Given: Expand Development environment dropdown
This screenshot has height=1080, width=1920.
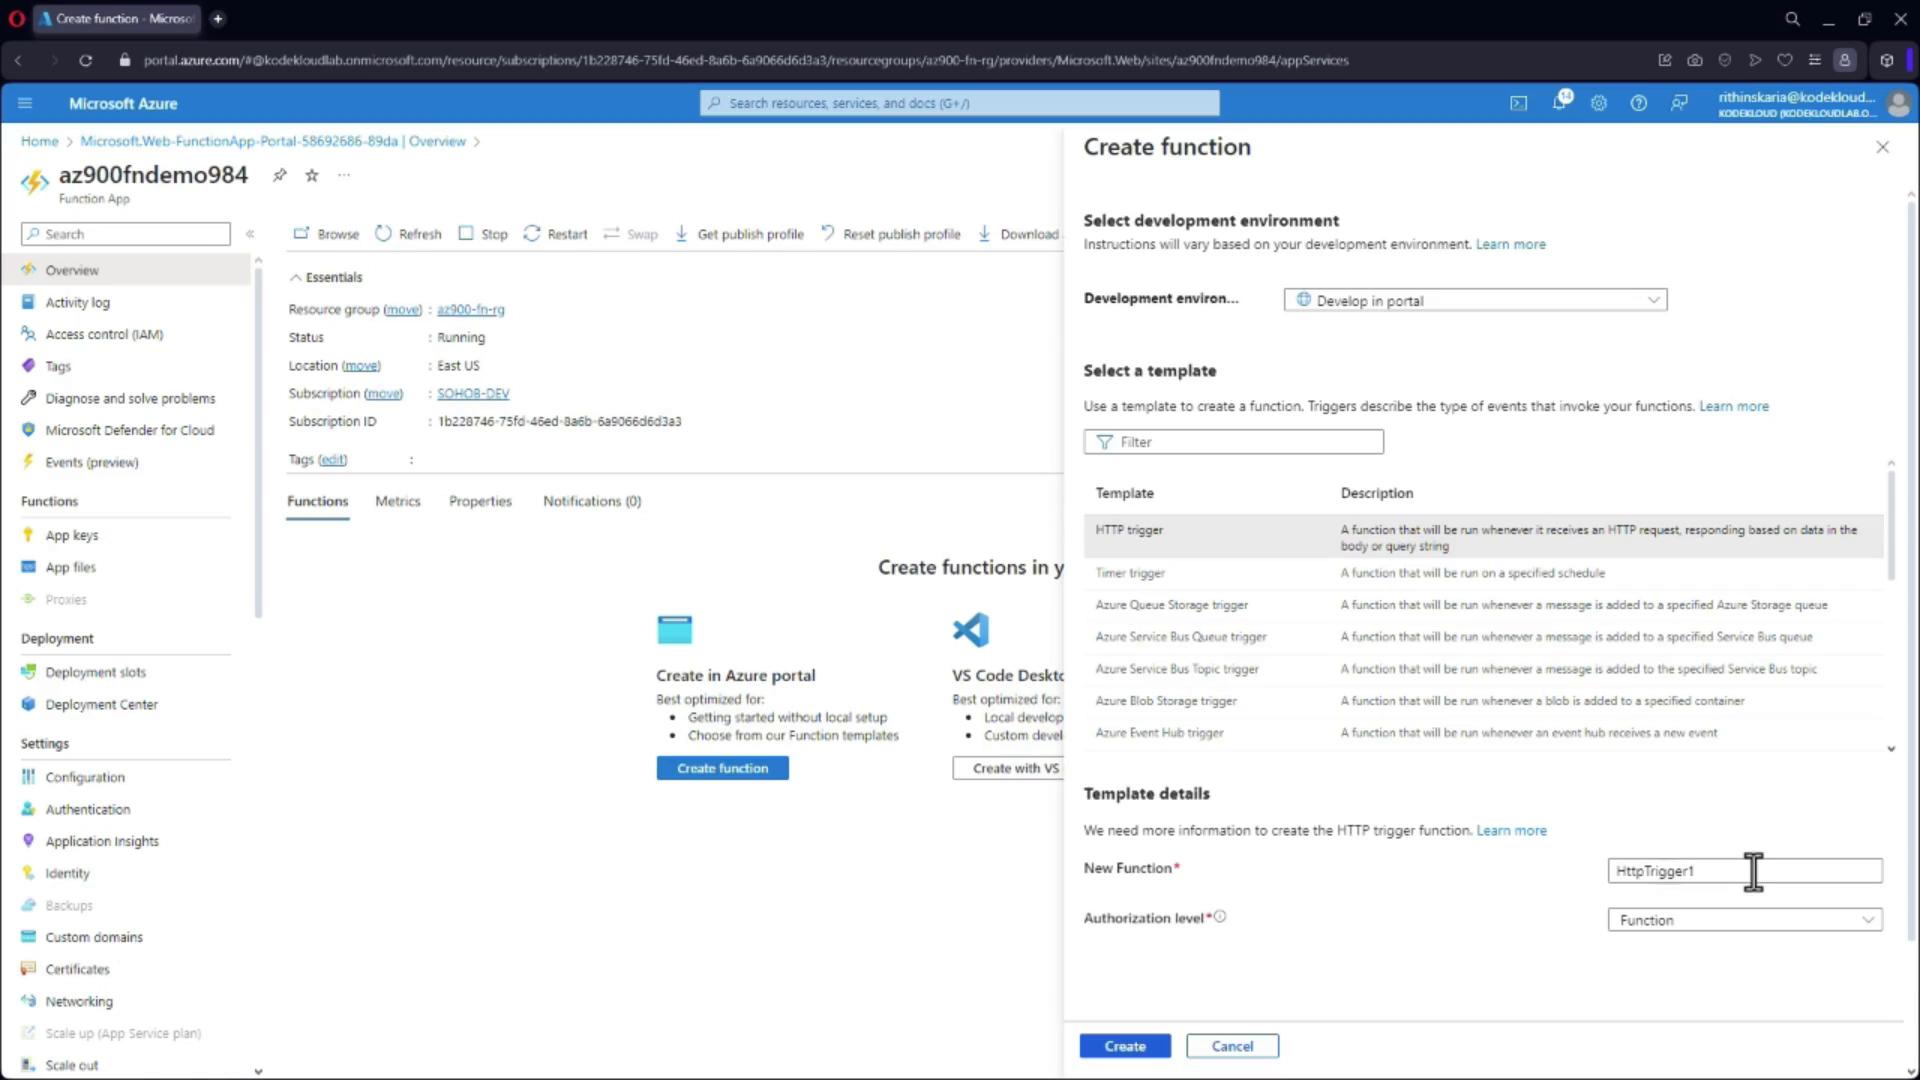Looking at the screenshot, I should coord(1475,300).
